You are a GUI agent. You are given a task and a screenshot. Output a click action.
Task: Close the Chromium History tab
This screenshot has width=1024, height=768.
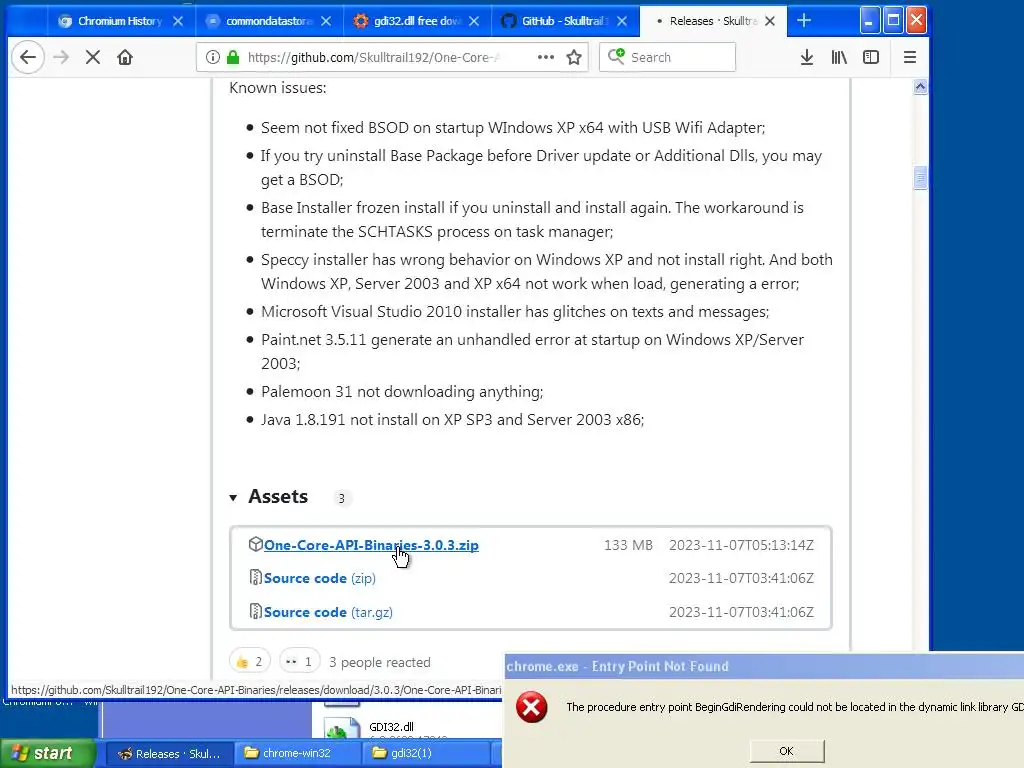pyautogui.click(x=178, y=22)
